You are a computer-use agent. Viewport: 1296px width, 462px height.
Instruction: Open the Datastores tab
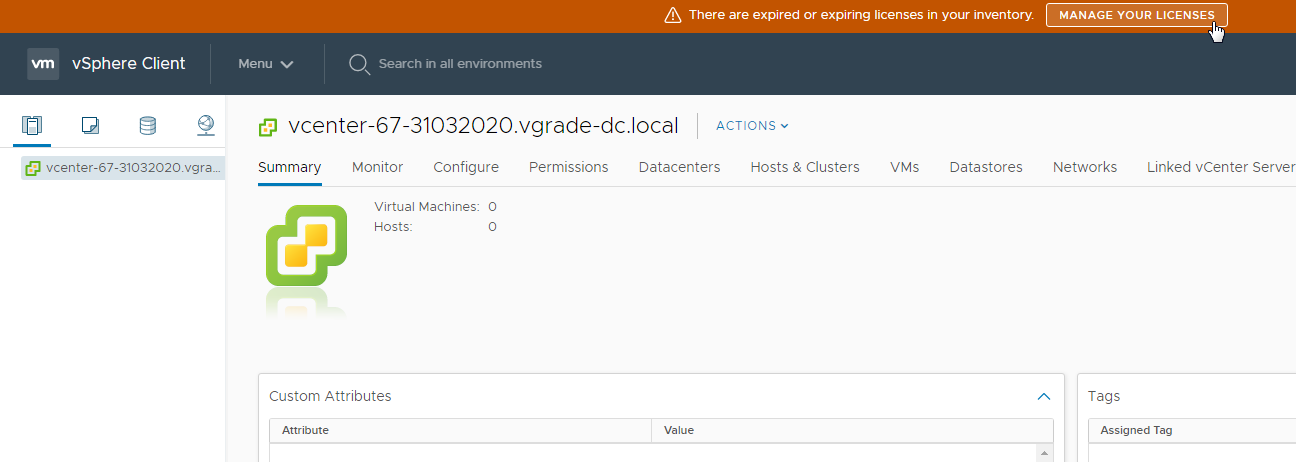[985, 167]
